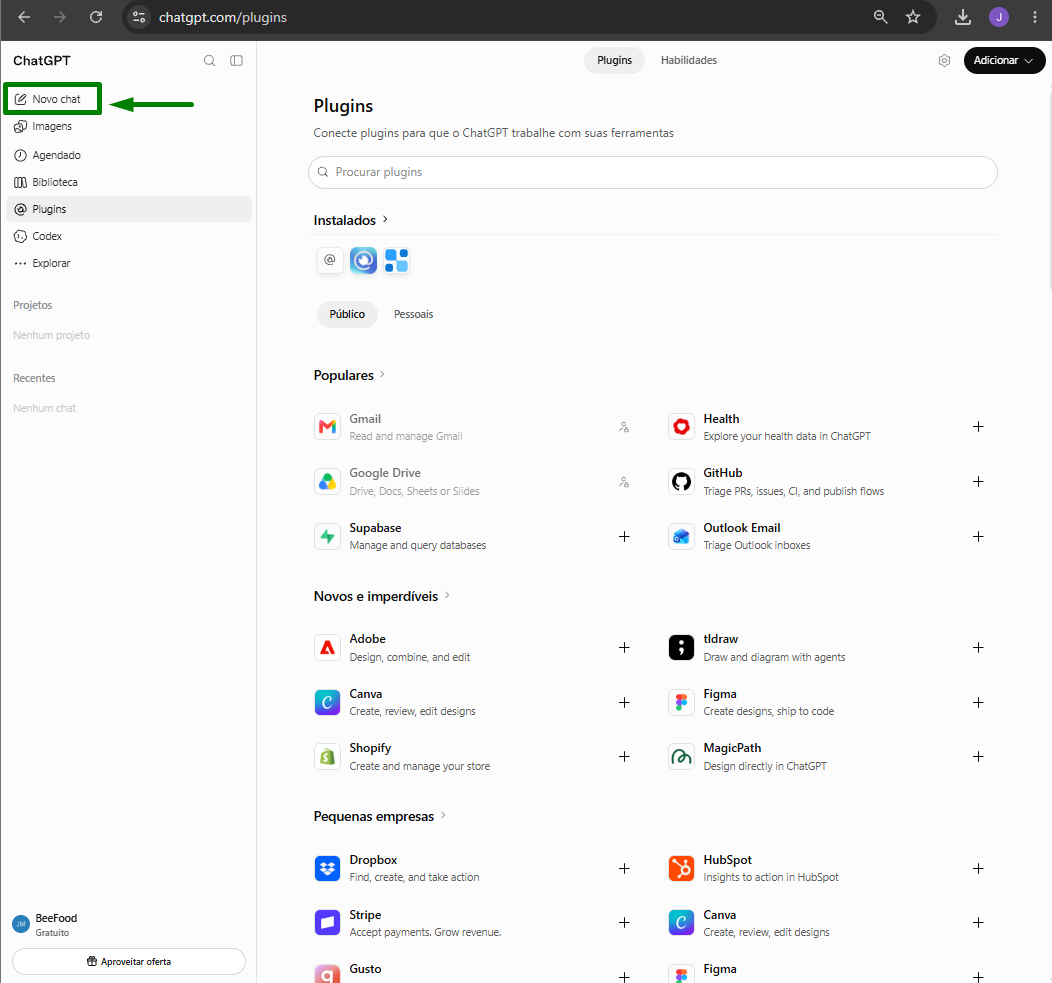Open the sidebar search icon

(x=209, y=60)
